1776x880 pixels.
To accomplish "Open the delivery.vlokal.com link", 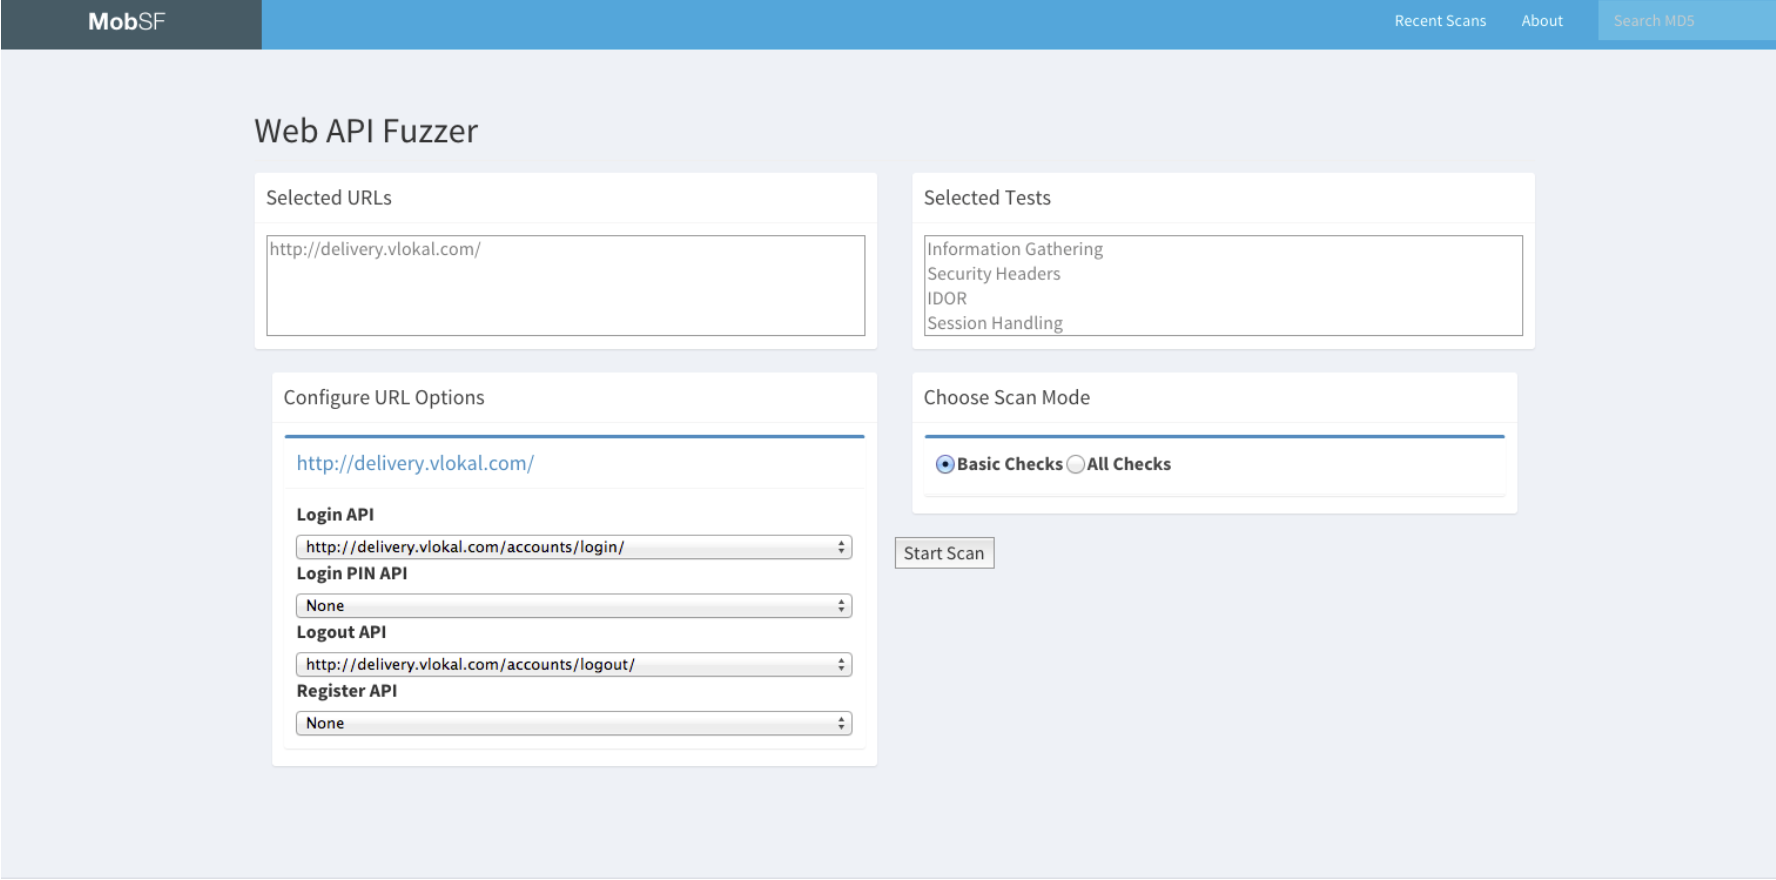I will pos(415,463).
